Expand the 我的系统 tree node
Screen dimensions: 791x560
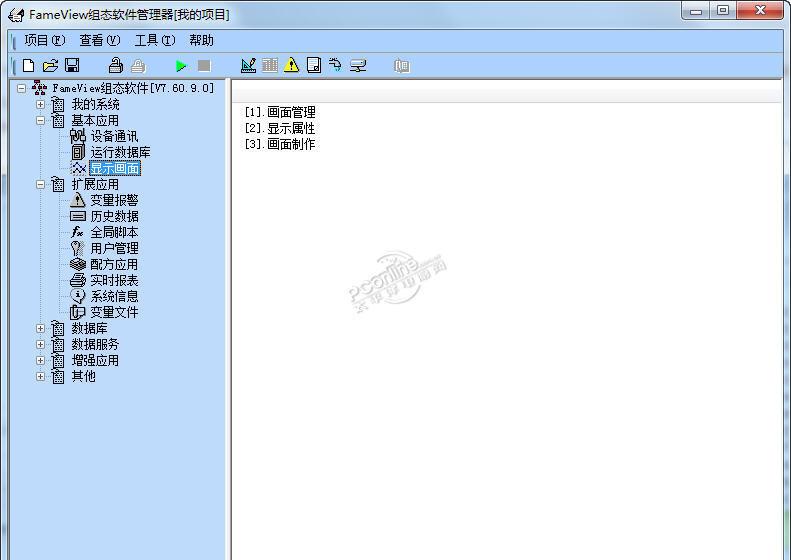[40, 104]
